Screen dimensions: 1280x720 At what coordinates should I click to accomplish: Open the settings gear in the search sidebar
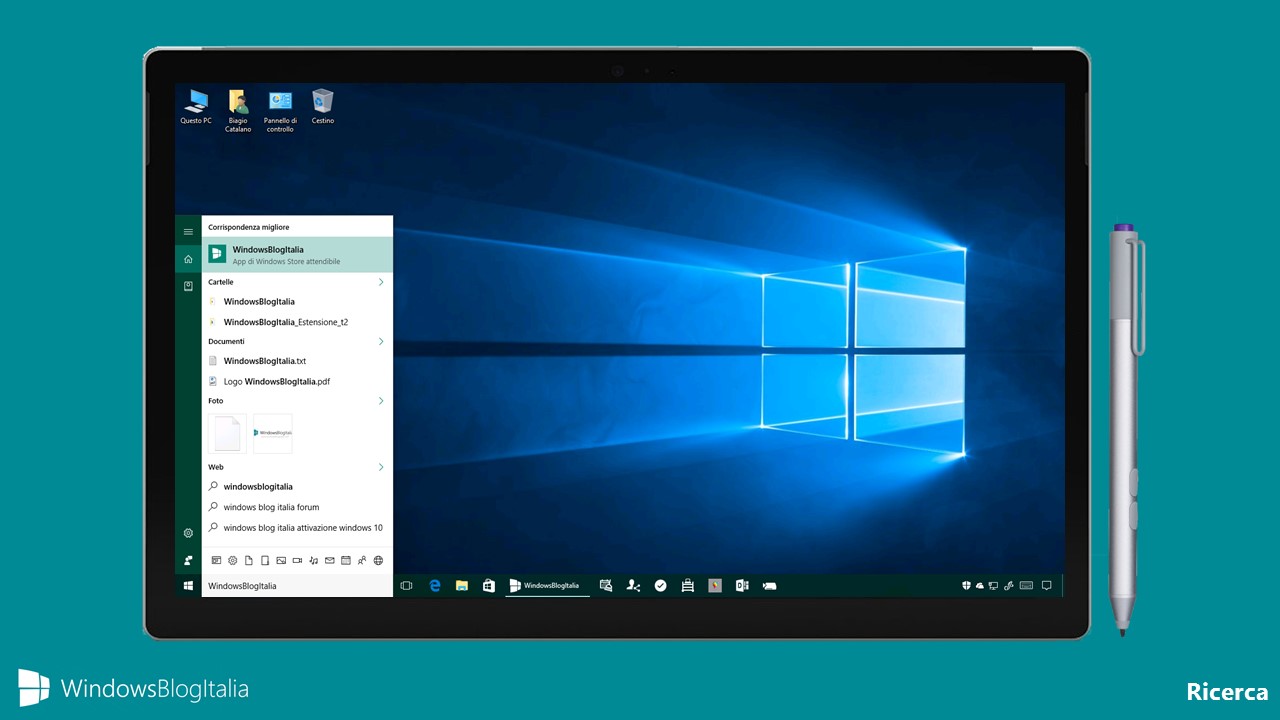pos(188,533)
